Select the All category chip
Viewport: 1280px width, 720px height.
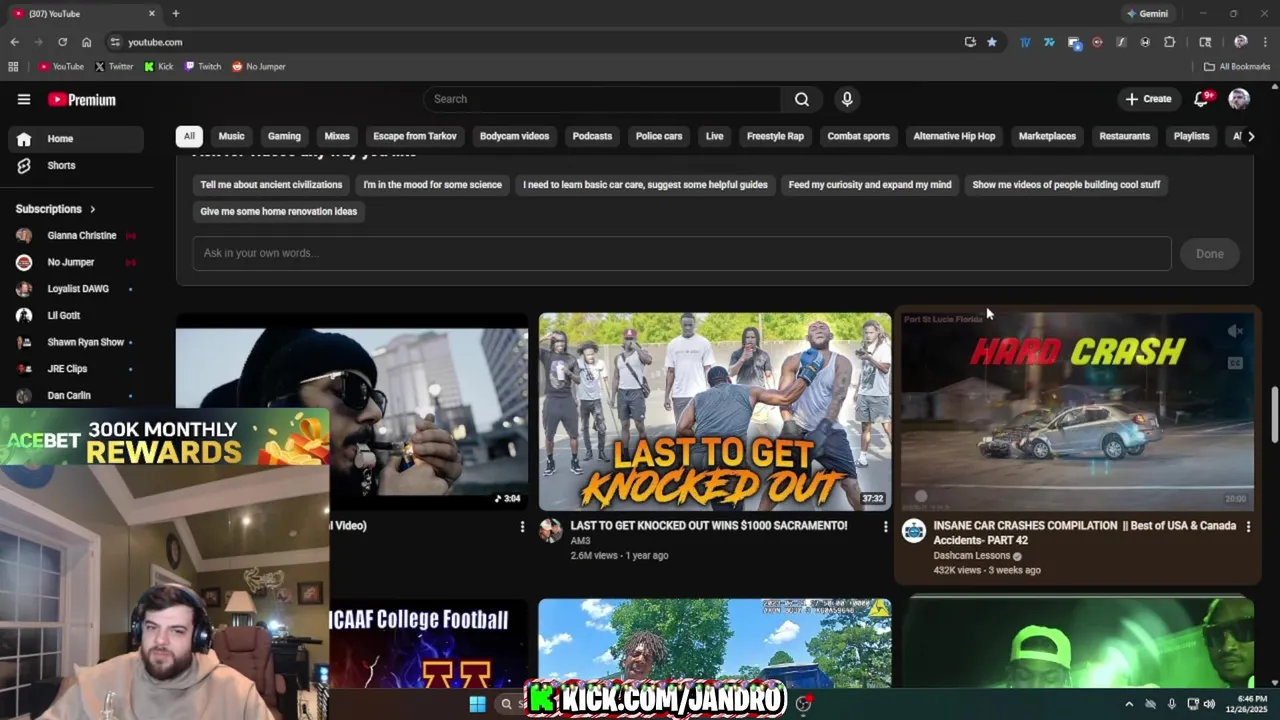pos(189,136)
